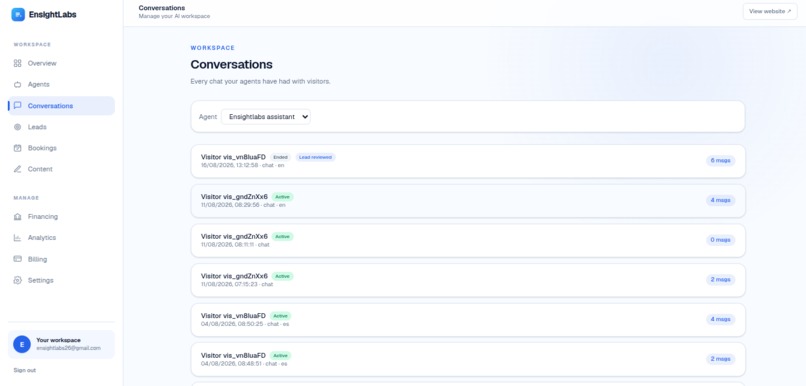This screenshot has height=386, width=806.
Task: Click the Ended status badge
Action: [281, 157]
